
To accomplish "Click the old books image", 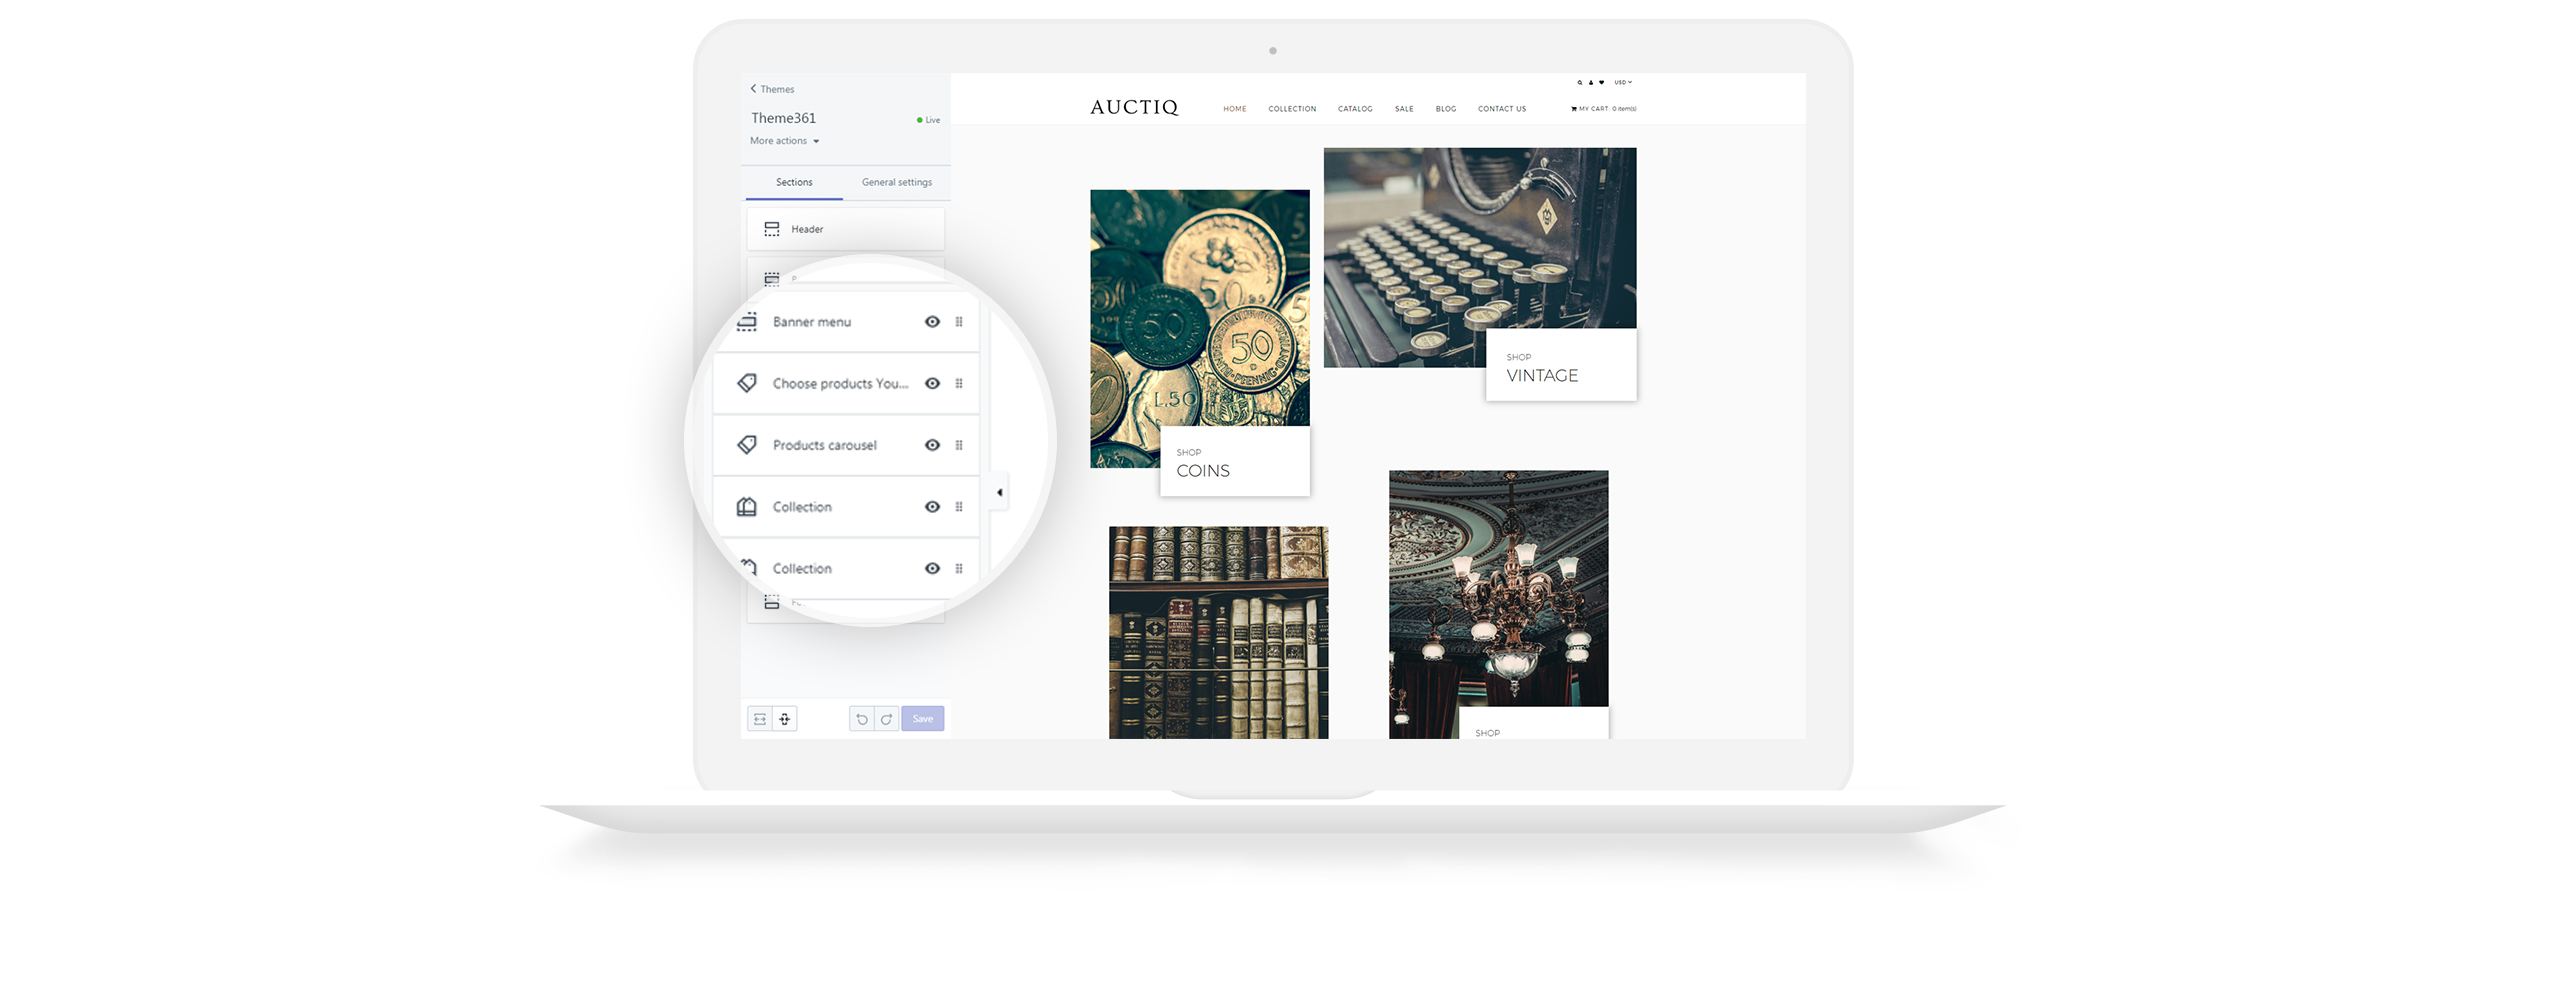I will tap(1218, 633).
